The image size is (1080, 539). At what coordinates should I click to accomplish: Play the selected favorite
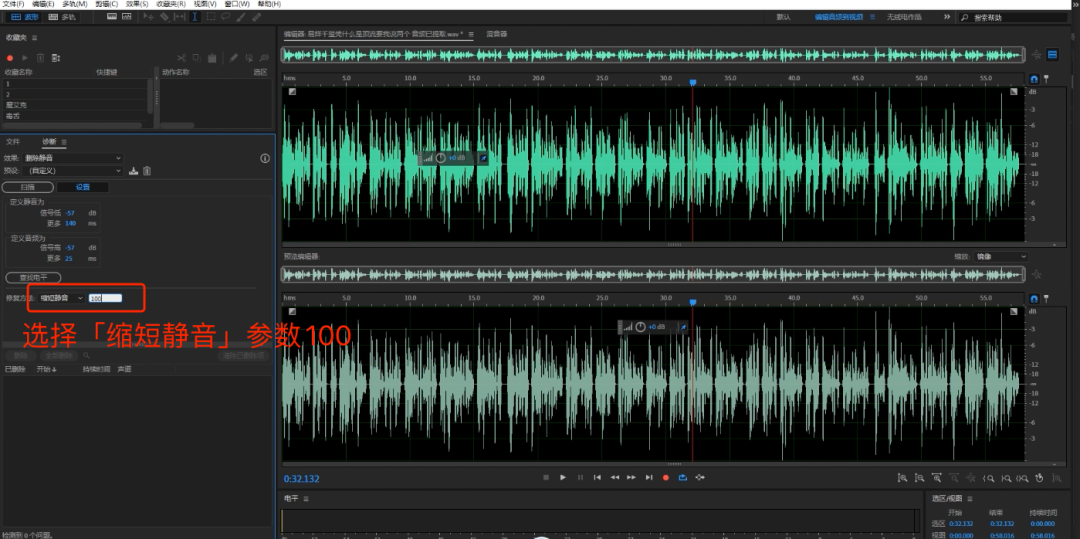(x=25, y=59)
